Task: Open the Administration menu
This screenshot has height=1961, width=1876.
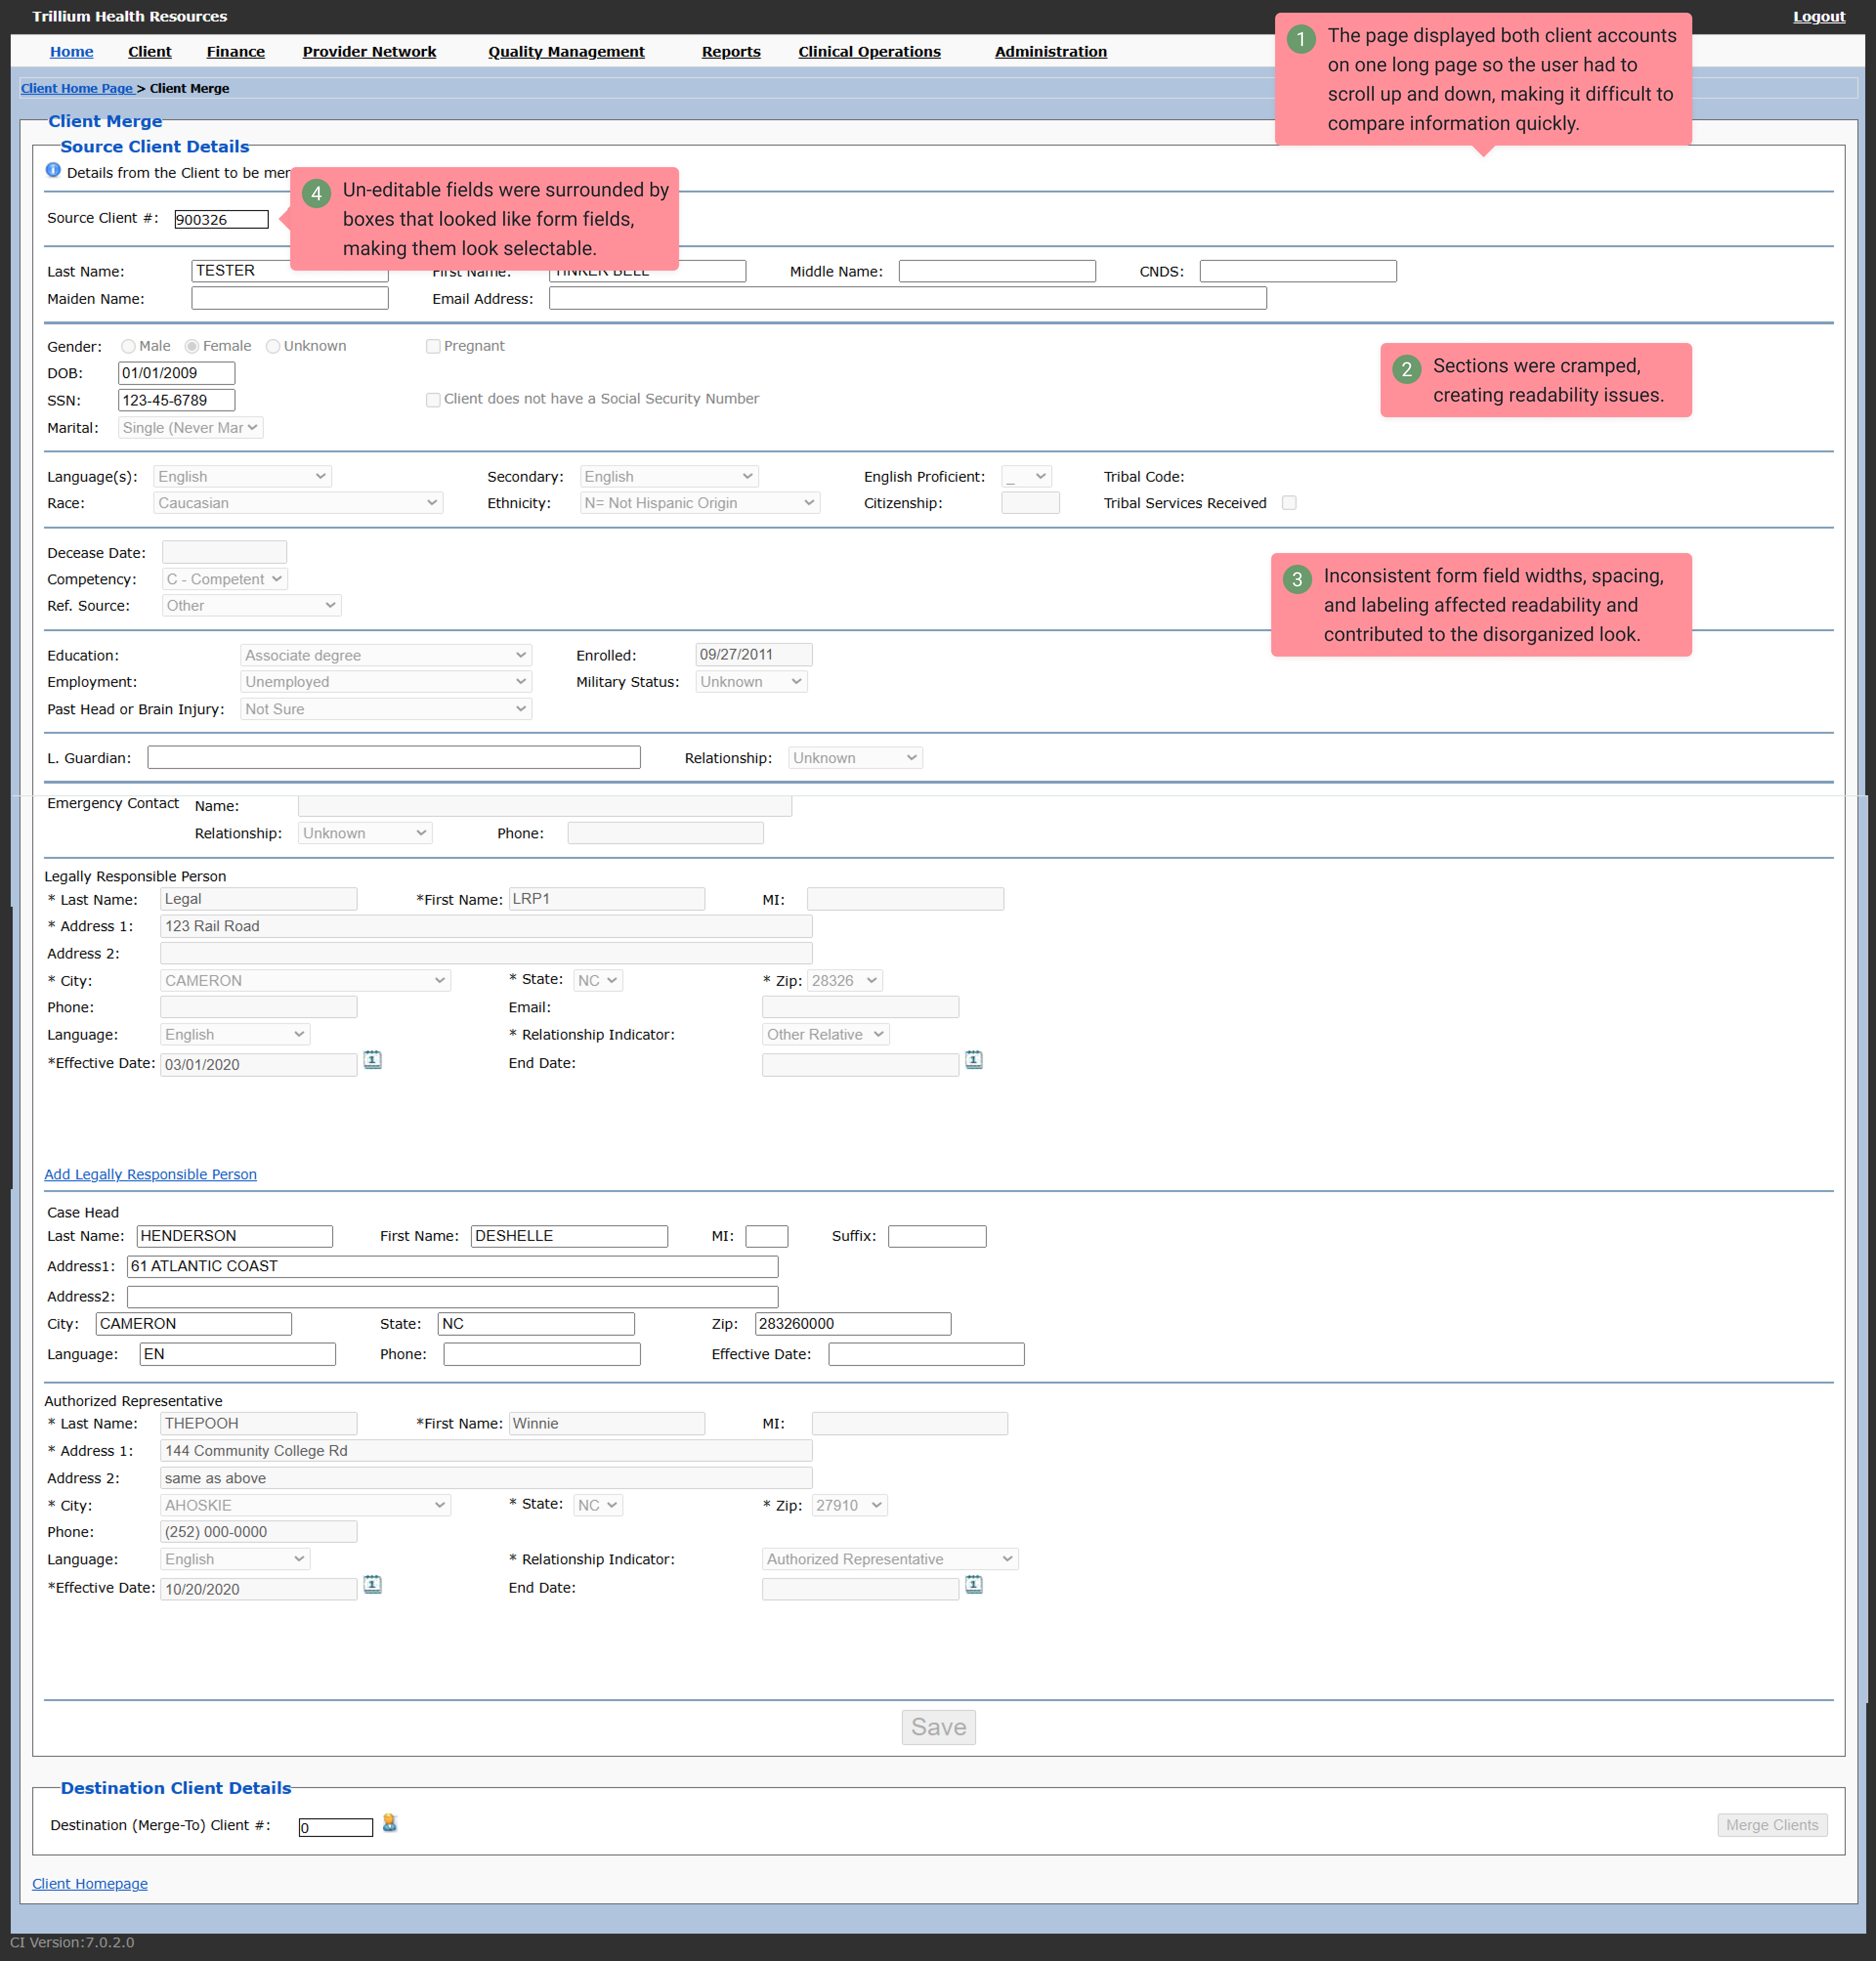Action: pos(1050,52)
